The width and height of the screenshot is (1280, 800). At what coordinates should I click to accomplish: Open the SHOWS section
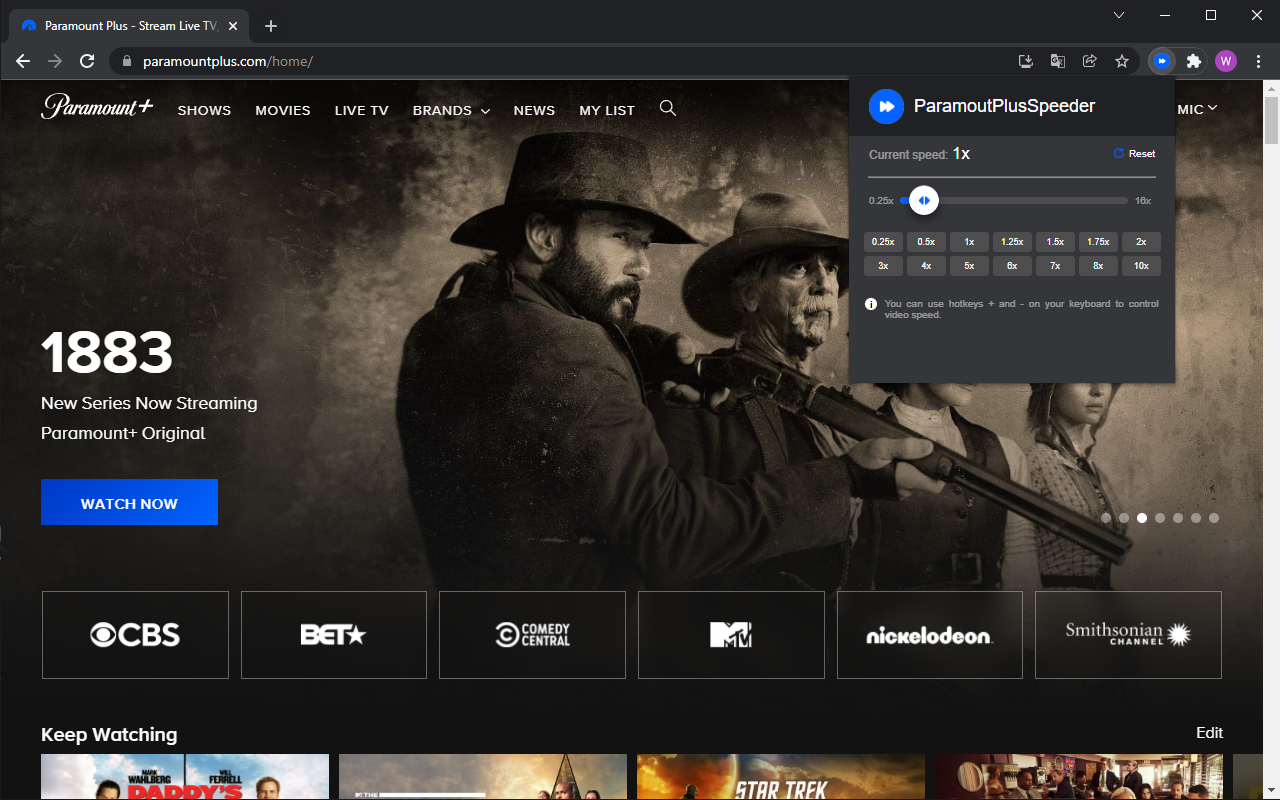pyautogui.click(x=204, y=110)
